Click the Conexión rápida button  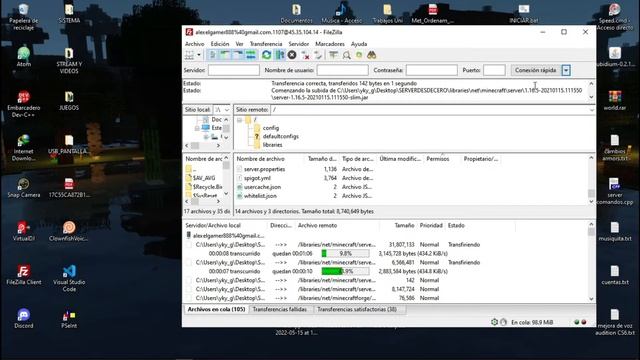536,70
